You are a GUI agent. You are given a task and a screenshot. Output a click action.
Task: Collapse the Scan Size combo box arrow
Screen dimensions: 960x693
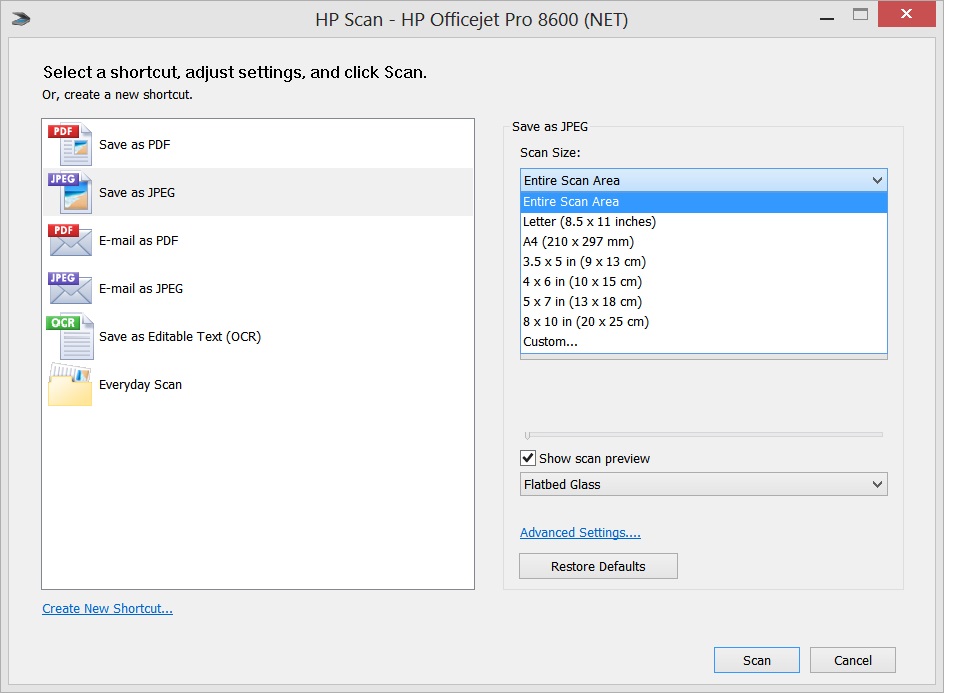point(877,181)
